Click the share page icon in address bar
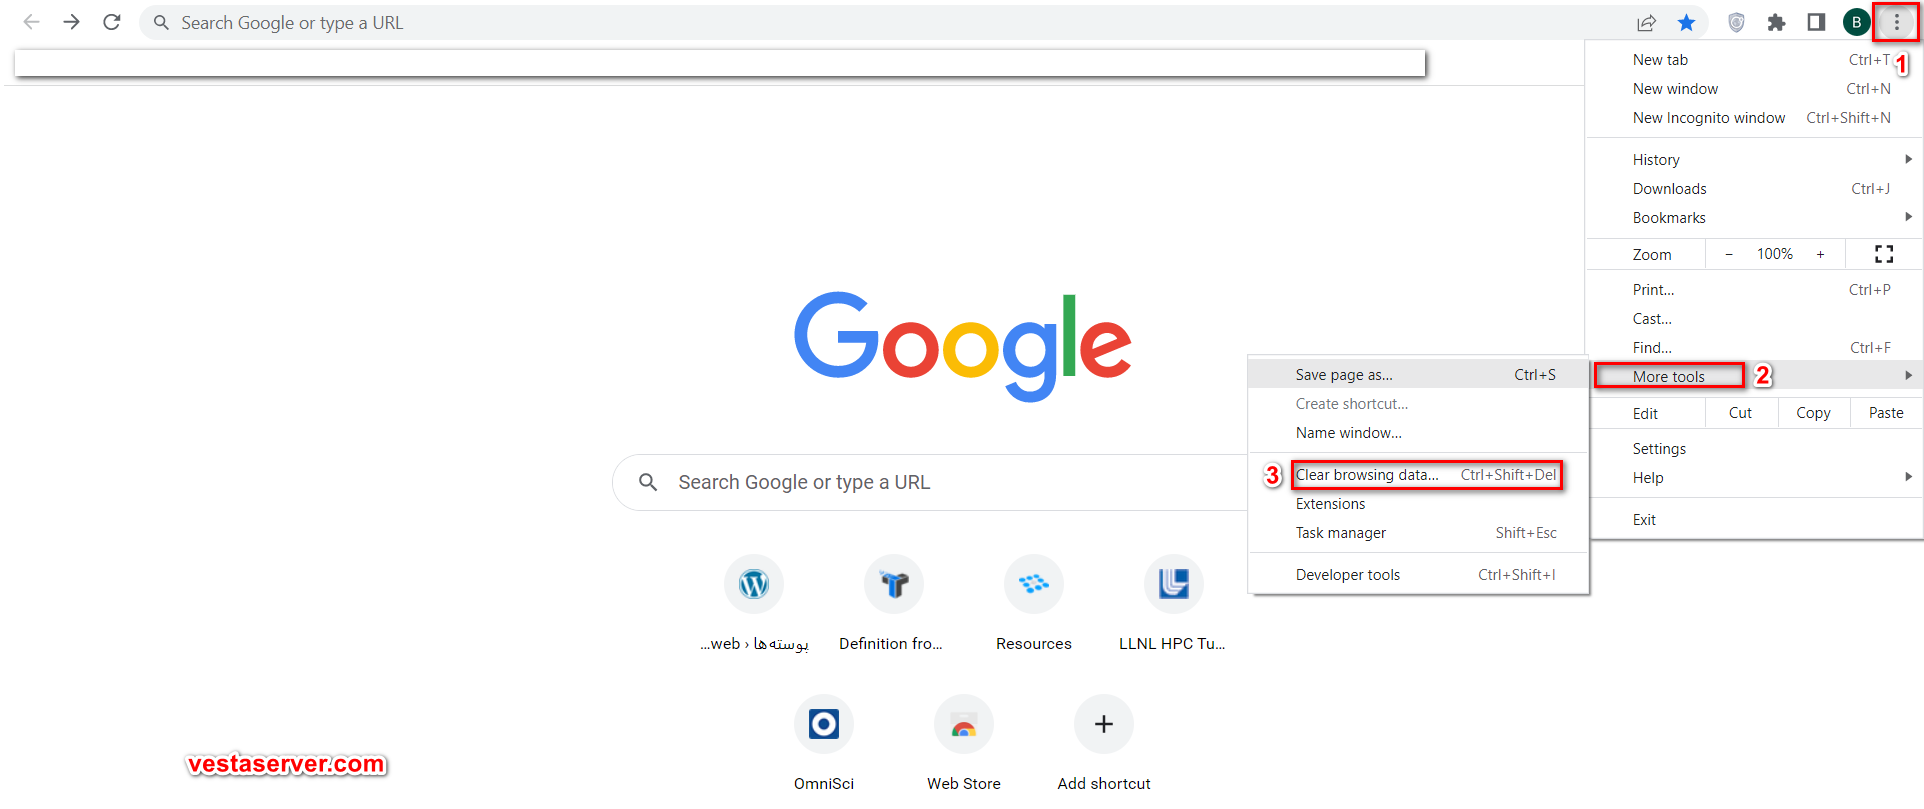Screen dimensions: 1924x809 (x=1646, y=22)
